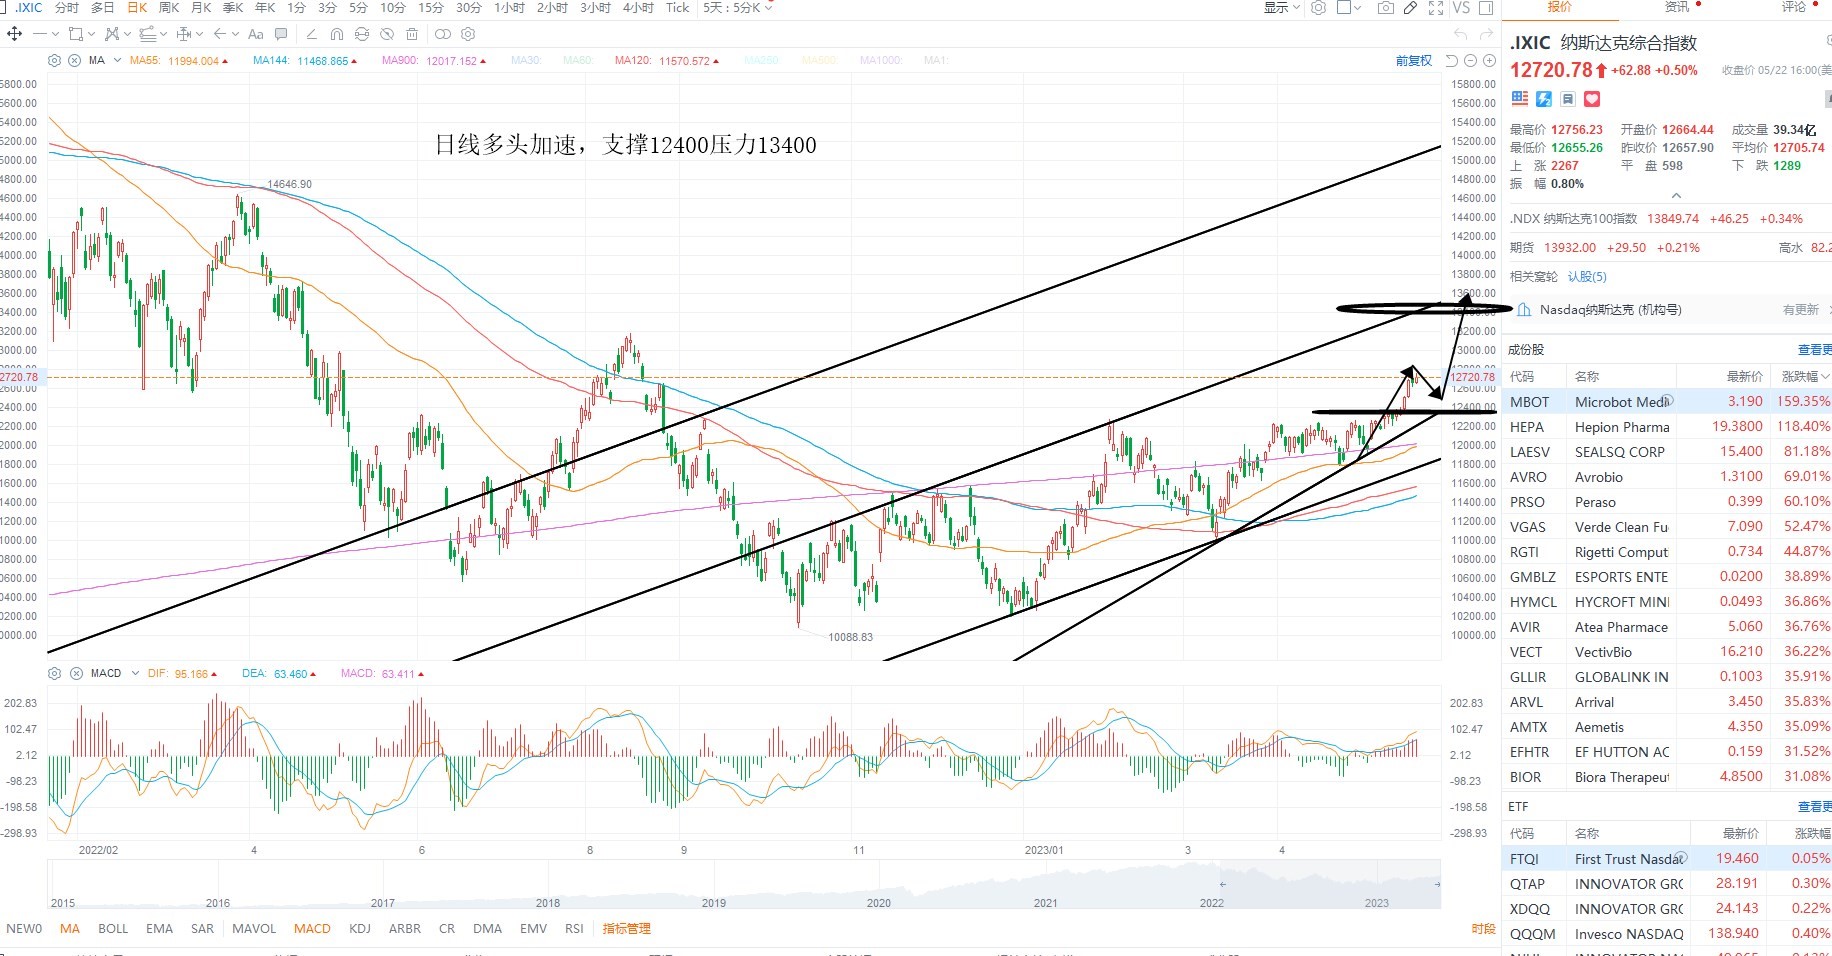Open 指标管理 indicator management

(x=627, y=928)
